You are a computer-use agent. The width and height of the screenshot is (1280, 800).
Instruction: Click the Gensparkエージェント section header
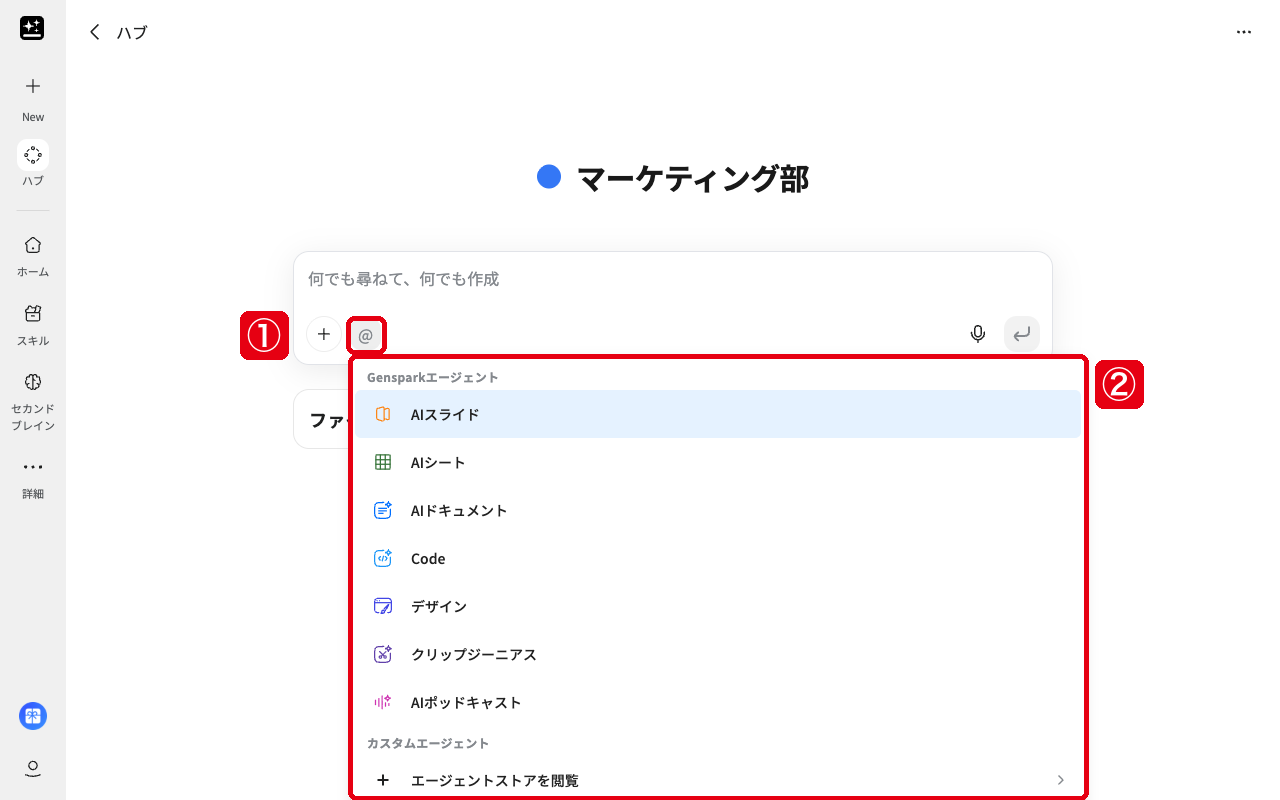tap(433, 377)
